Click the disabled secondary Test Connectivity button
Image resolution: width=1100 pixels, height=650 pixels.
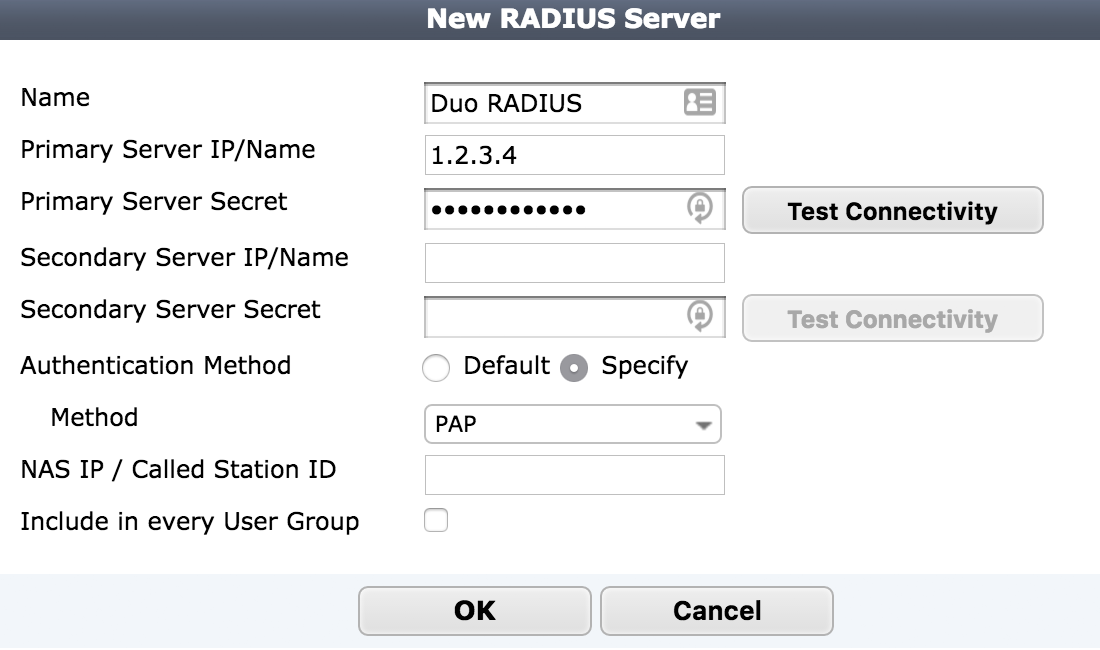(x=892, y=319)
